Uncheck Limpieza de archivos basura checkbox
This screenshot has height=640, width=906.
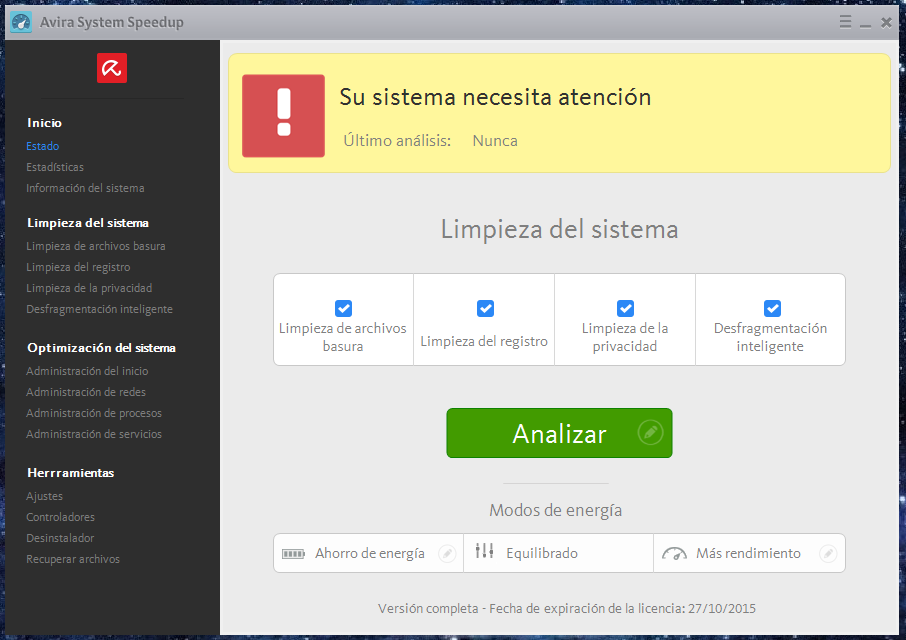coord(343,308)
